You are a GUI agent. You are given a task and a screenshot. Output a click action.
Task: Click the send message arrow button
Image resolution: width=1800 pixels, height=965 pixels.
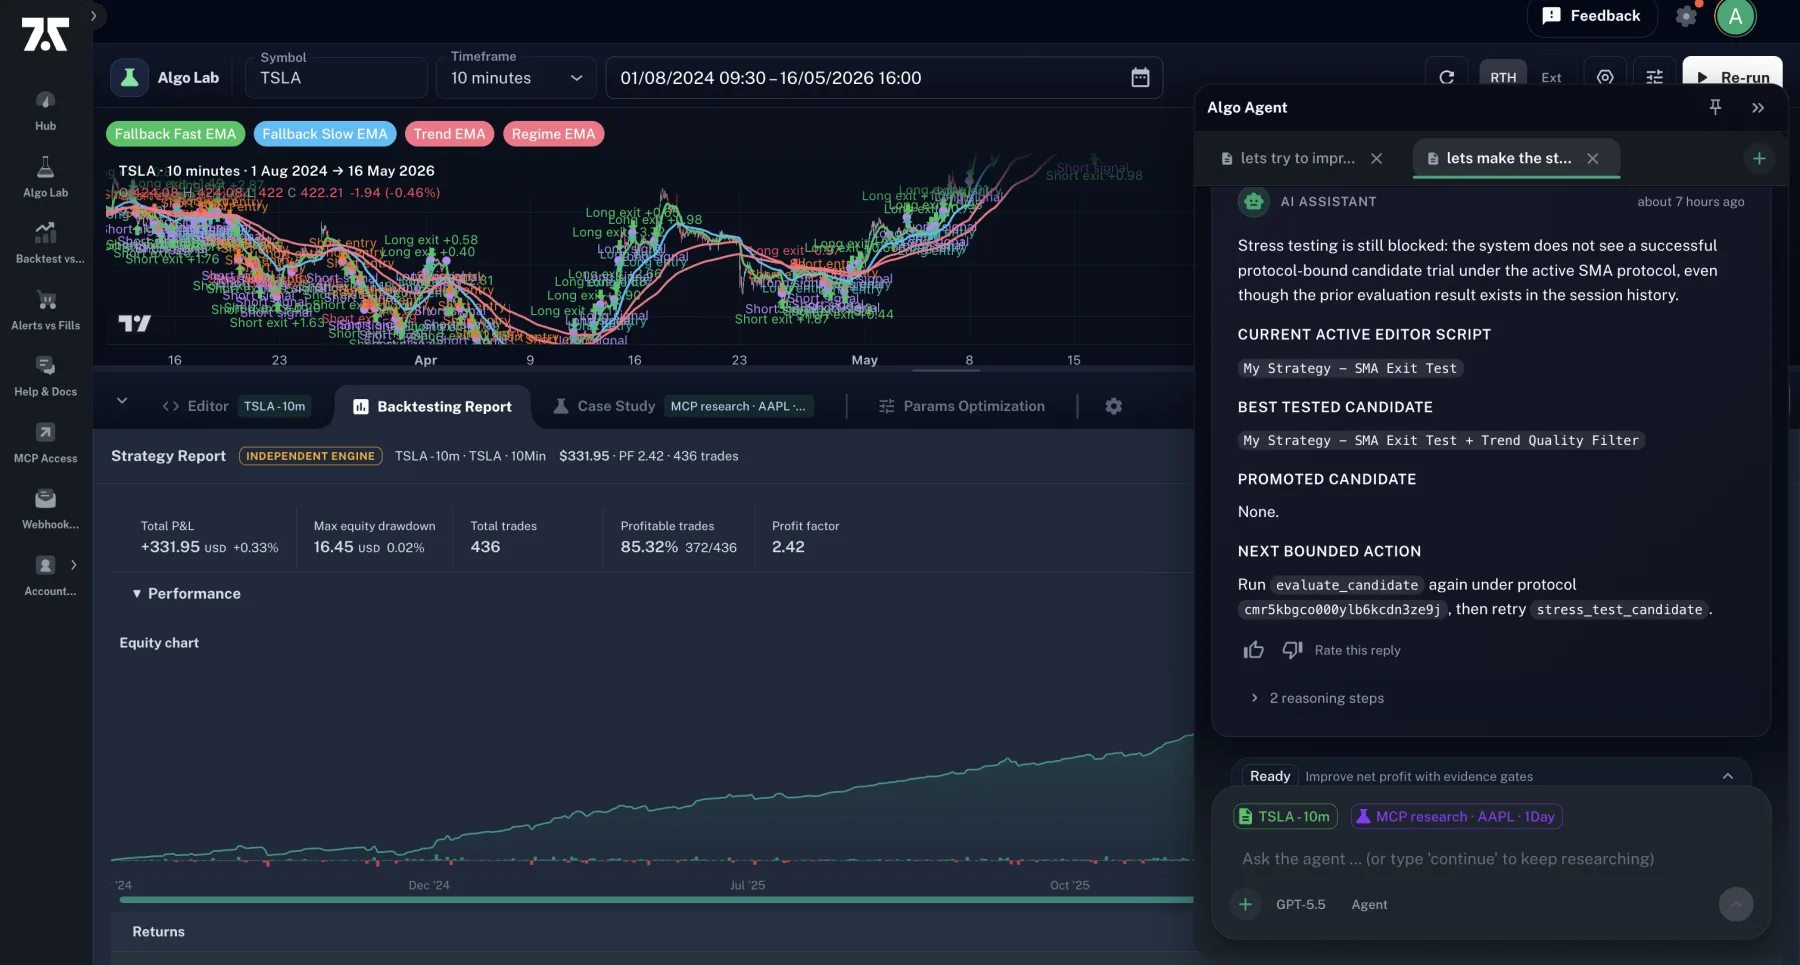pos(1736,905)
